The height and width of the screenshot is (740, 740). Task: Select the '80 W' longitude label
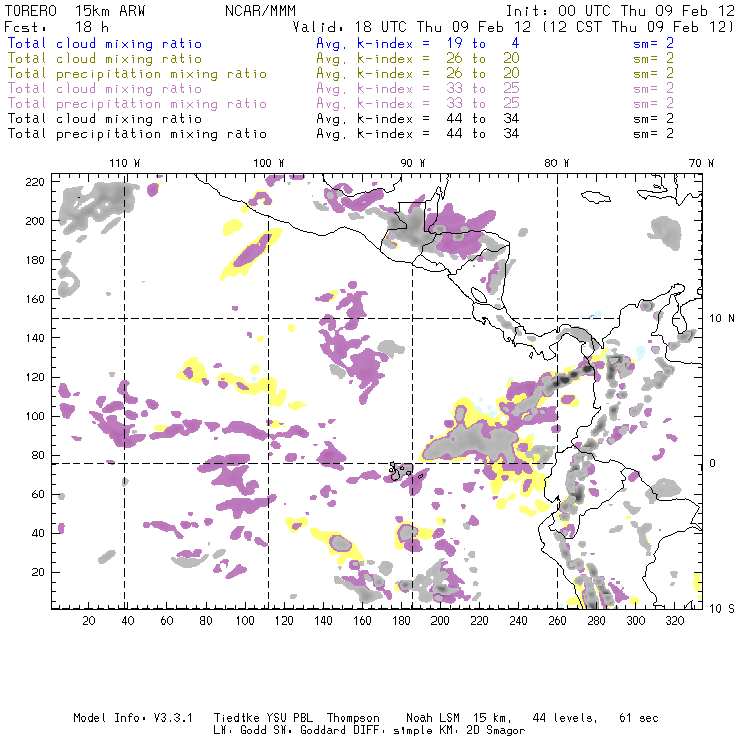(556, 163)
